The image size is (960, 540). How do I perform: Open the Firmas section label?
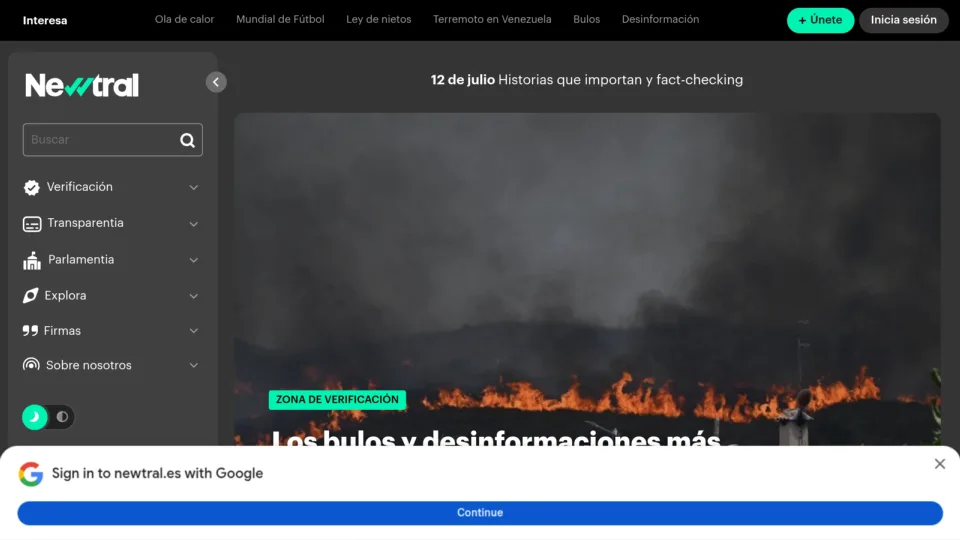point(62,331)
